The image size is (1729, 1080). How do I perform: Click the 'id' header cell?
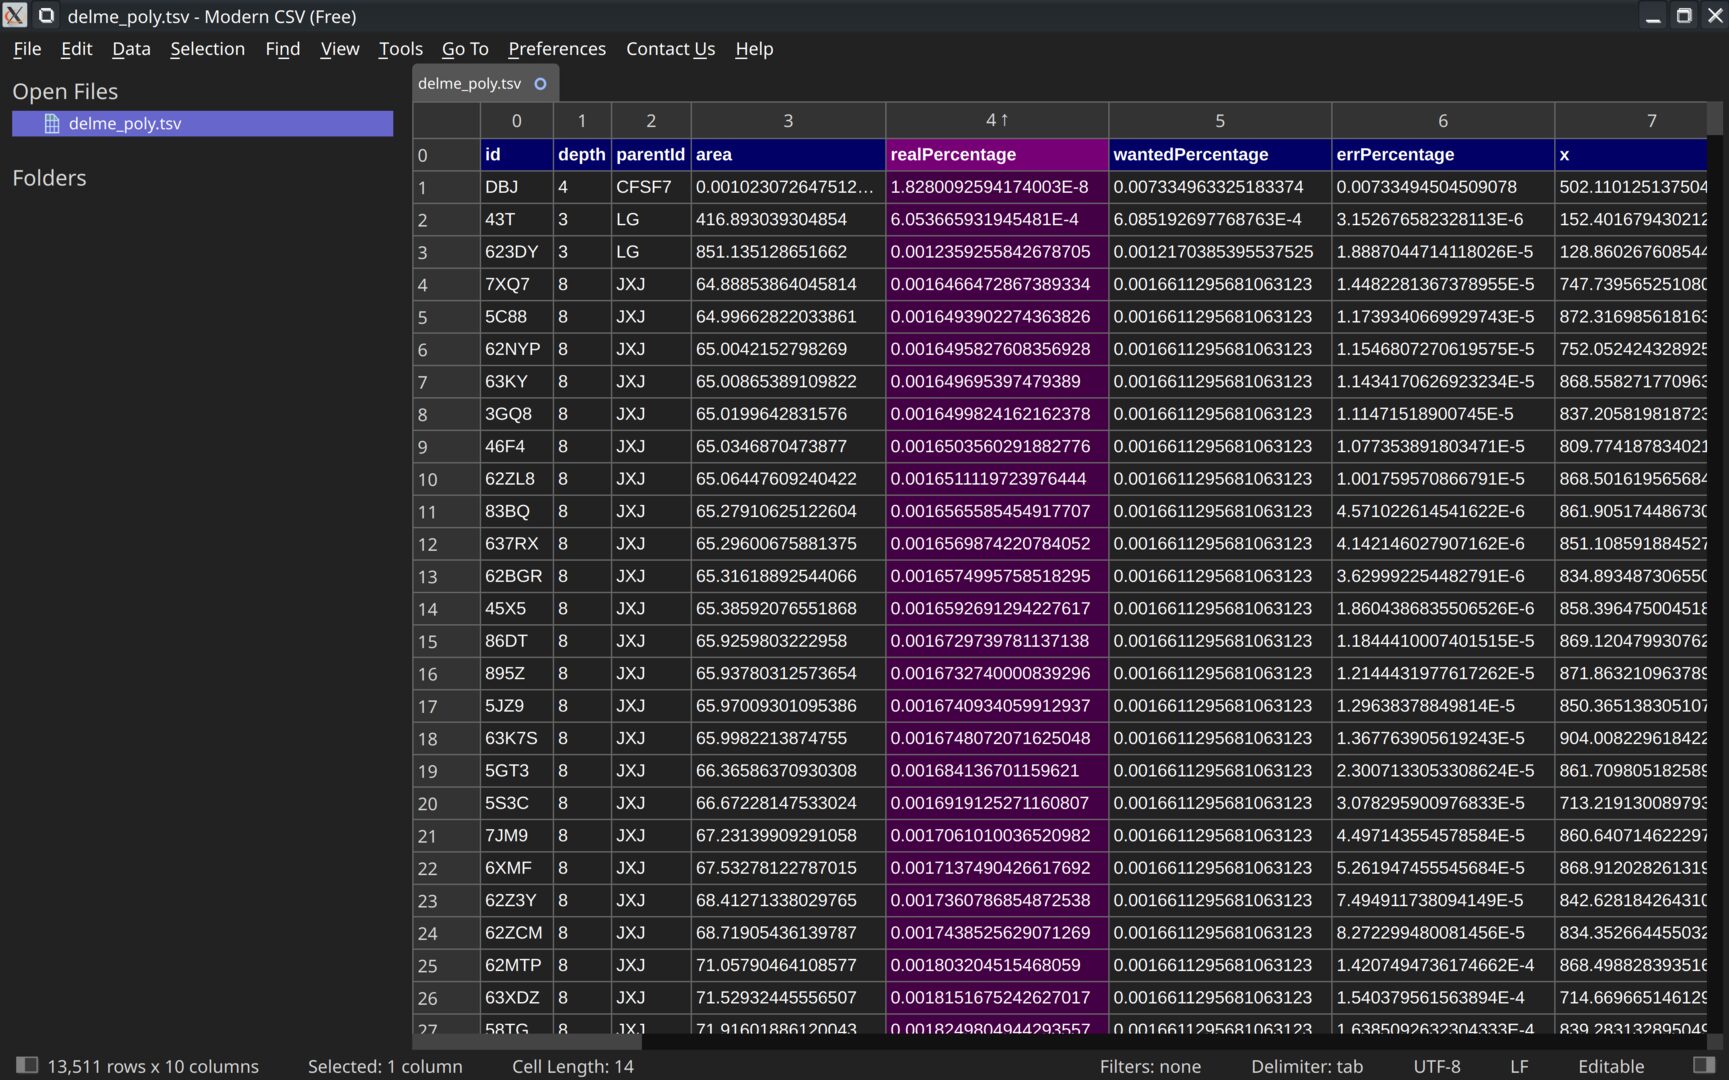(517, 155)
